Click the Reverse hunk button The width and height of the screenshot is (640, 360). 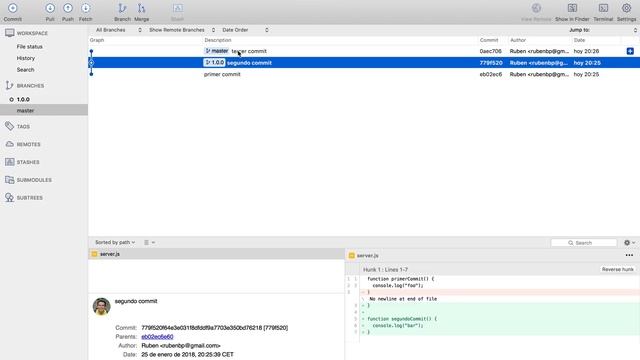click(618, 269)
